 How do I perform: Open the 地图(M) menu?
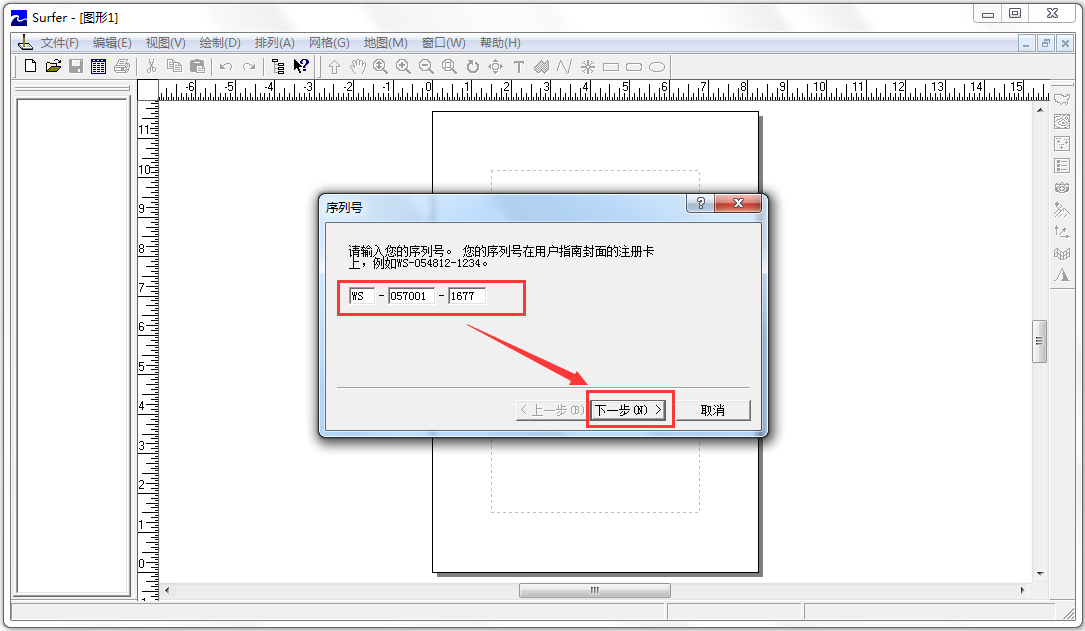coord(385,43)
